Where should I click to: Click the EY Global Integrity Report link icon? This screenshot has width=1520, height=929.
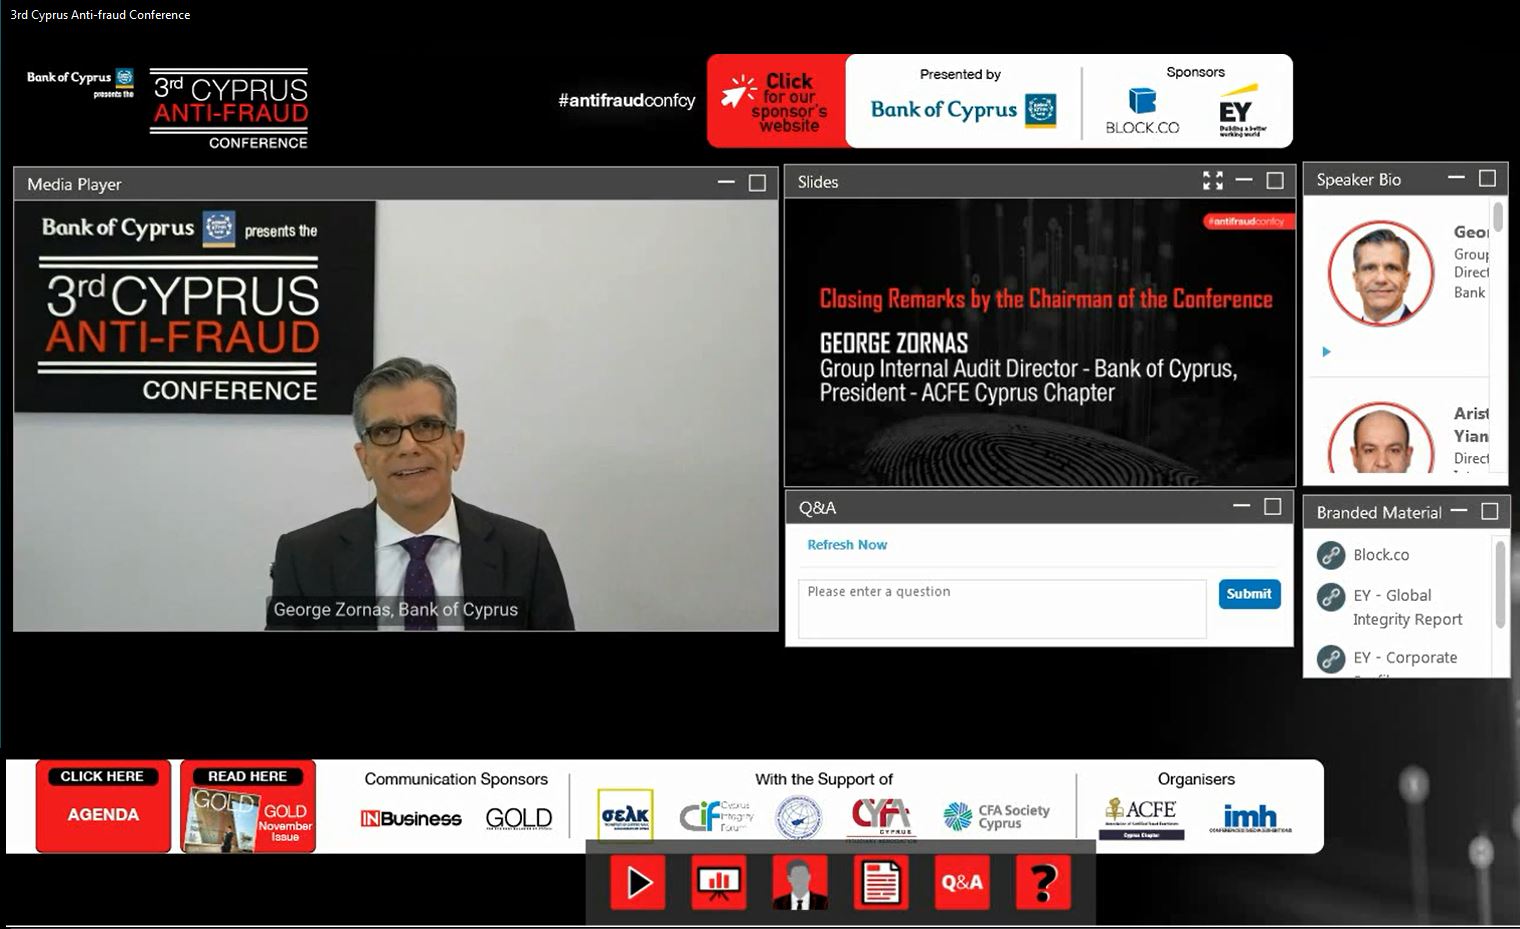coord(1331,597)
